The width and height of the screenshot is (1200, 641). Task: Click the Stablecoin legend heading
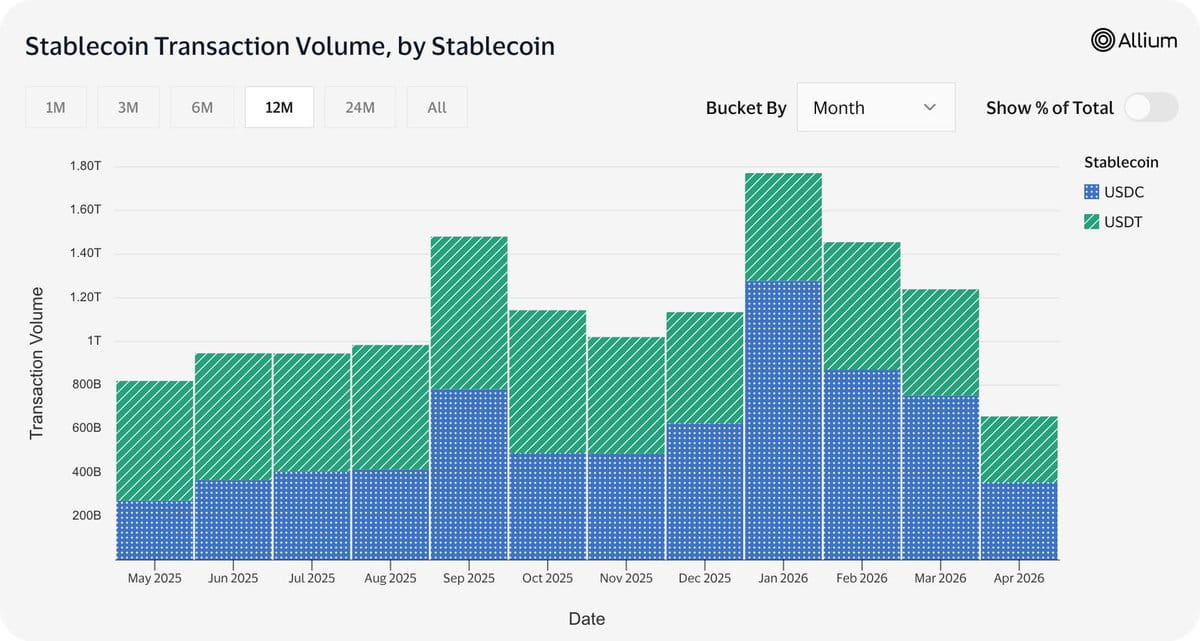(x=1121, y=162)
